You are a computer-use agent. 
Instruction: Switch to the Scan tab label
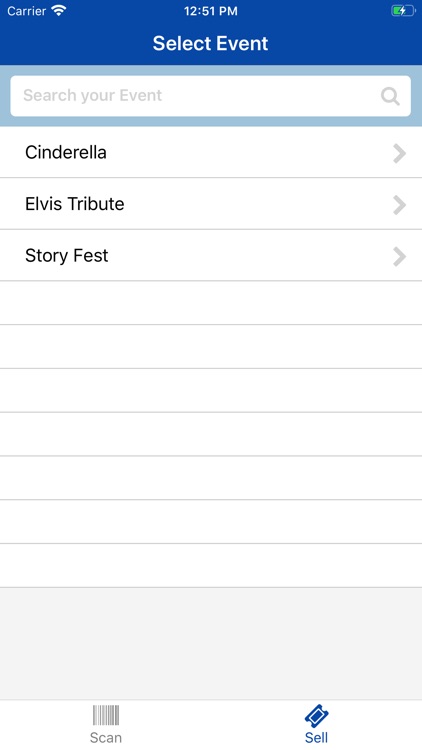coord(106,737)
